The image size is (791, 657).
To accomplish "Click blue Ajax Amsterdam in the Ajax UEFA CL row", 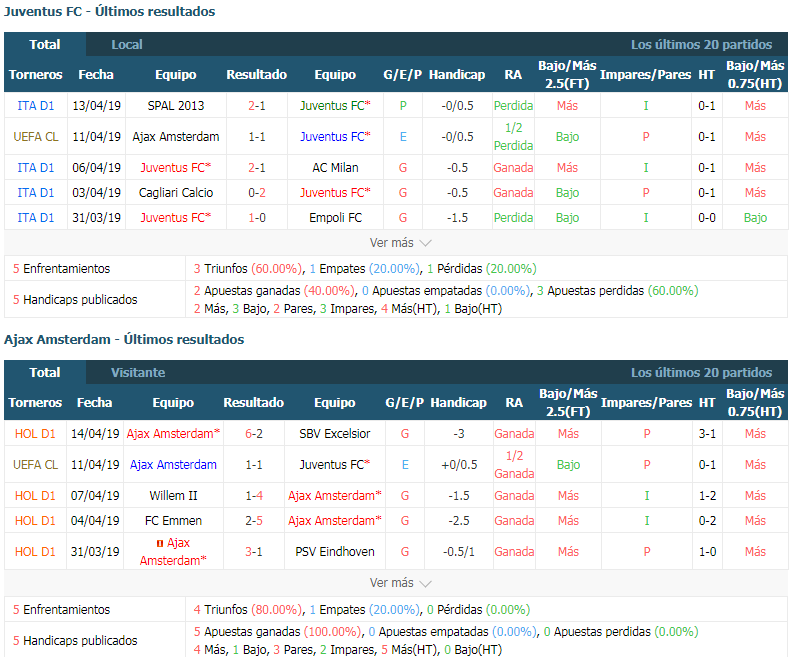I will tap(173, 465).
